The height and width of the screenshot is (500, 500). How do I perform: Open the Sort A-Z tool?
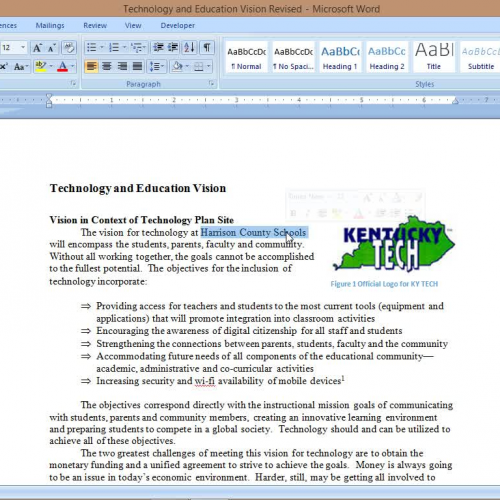point(189,48)
